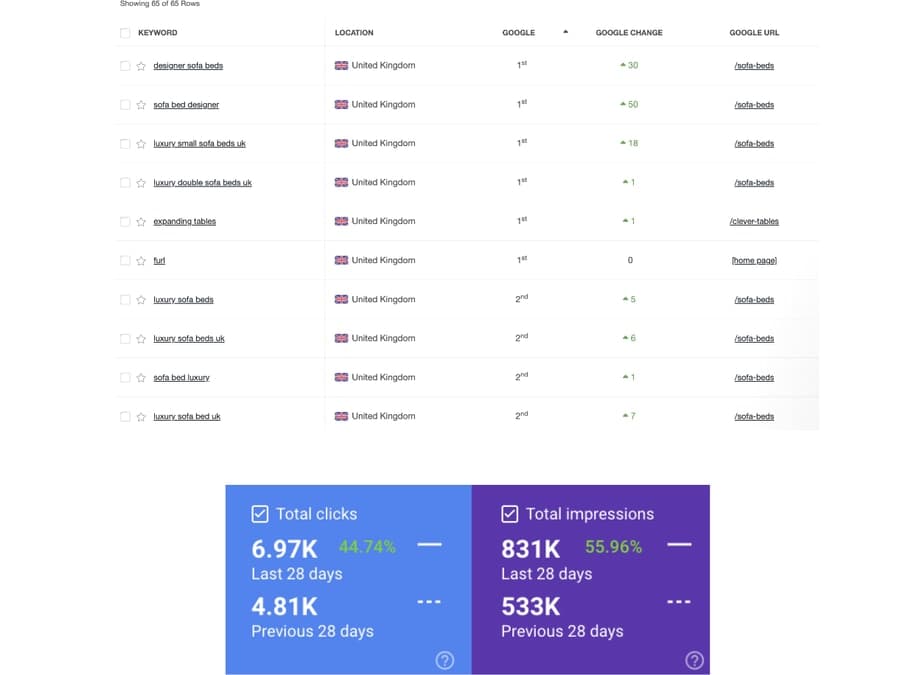Click /sofa-beds URL in 'sofa bed luxury' row
The image size is (900, 675).
tap(754, 378)
